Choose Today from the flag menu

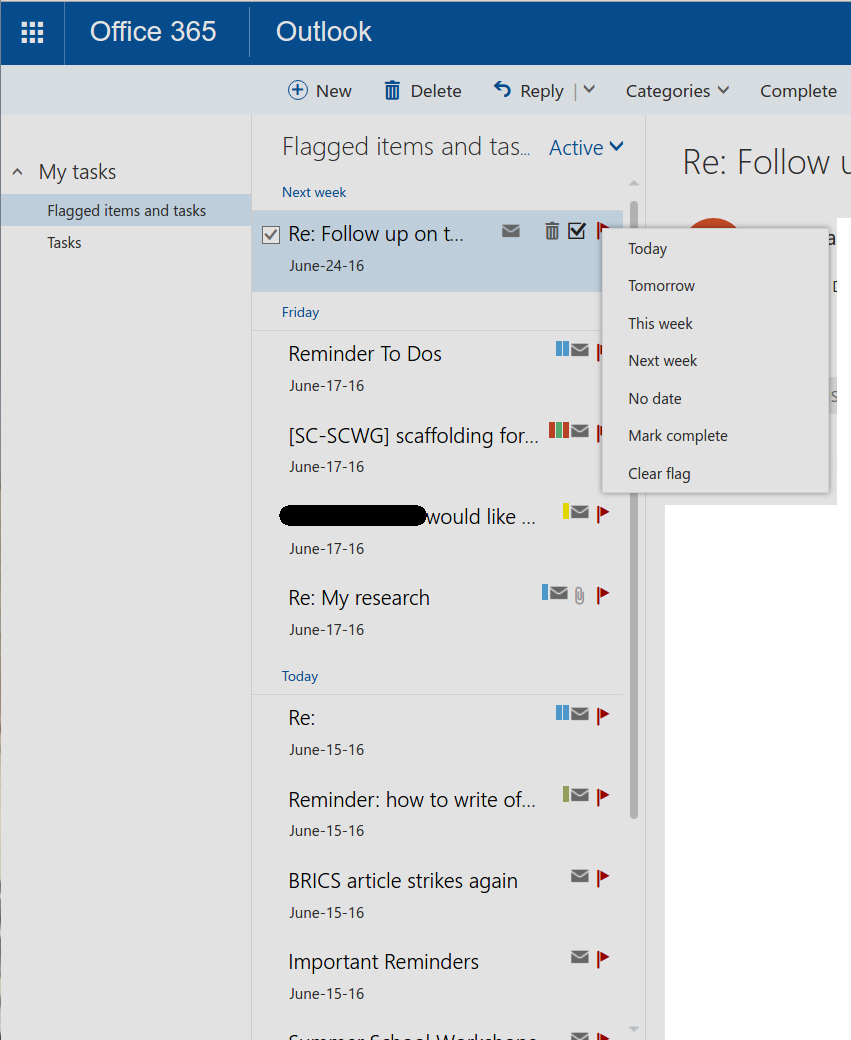715,249
